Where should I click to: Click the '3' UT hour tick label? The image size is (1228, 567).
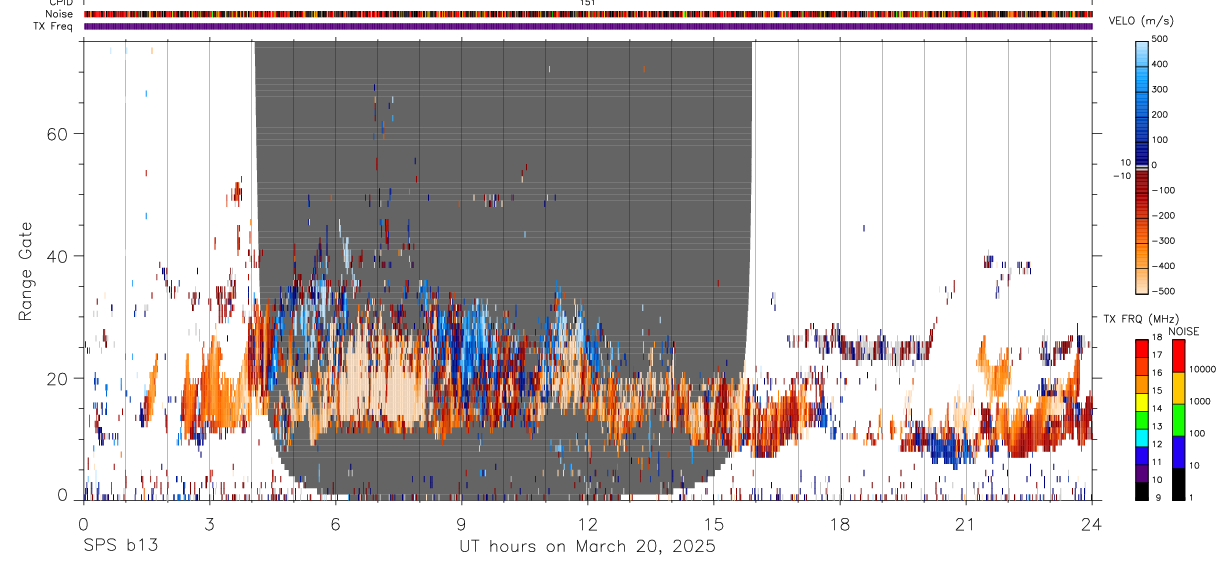[209, 524]
